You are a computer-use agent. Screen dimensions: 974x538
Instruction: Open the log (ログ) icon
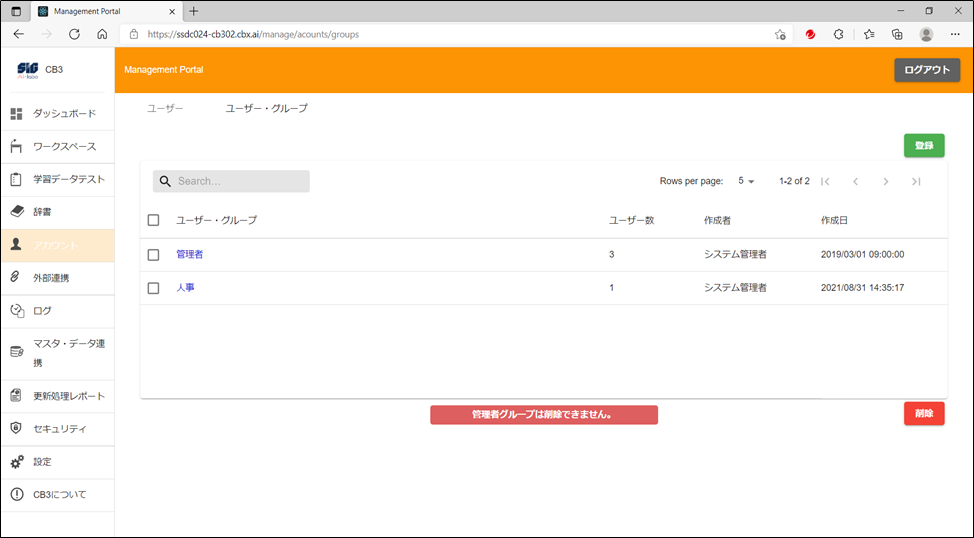(x=16, y=311)
